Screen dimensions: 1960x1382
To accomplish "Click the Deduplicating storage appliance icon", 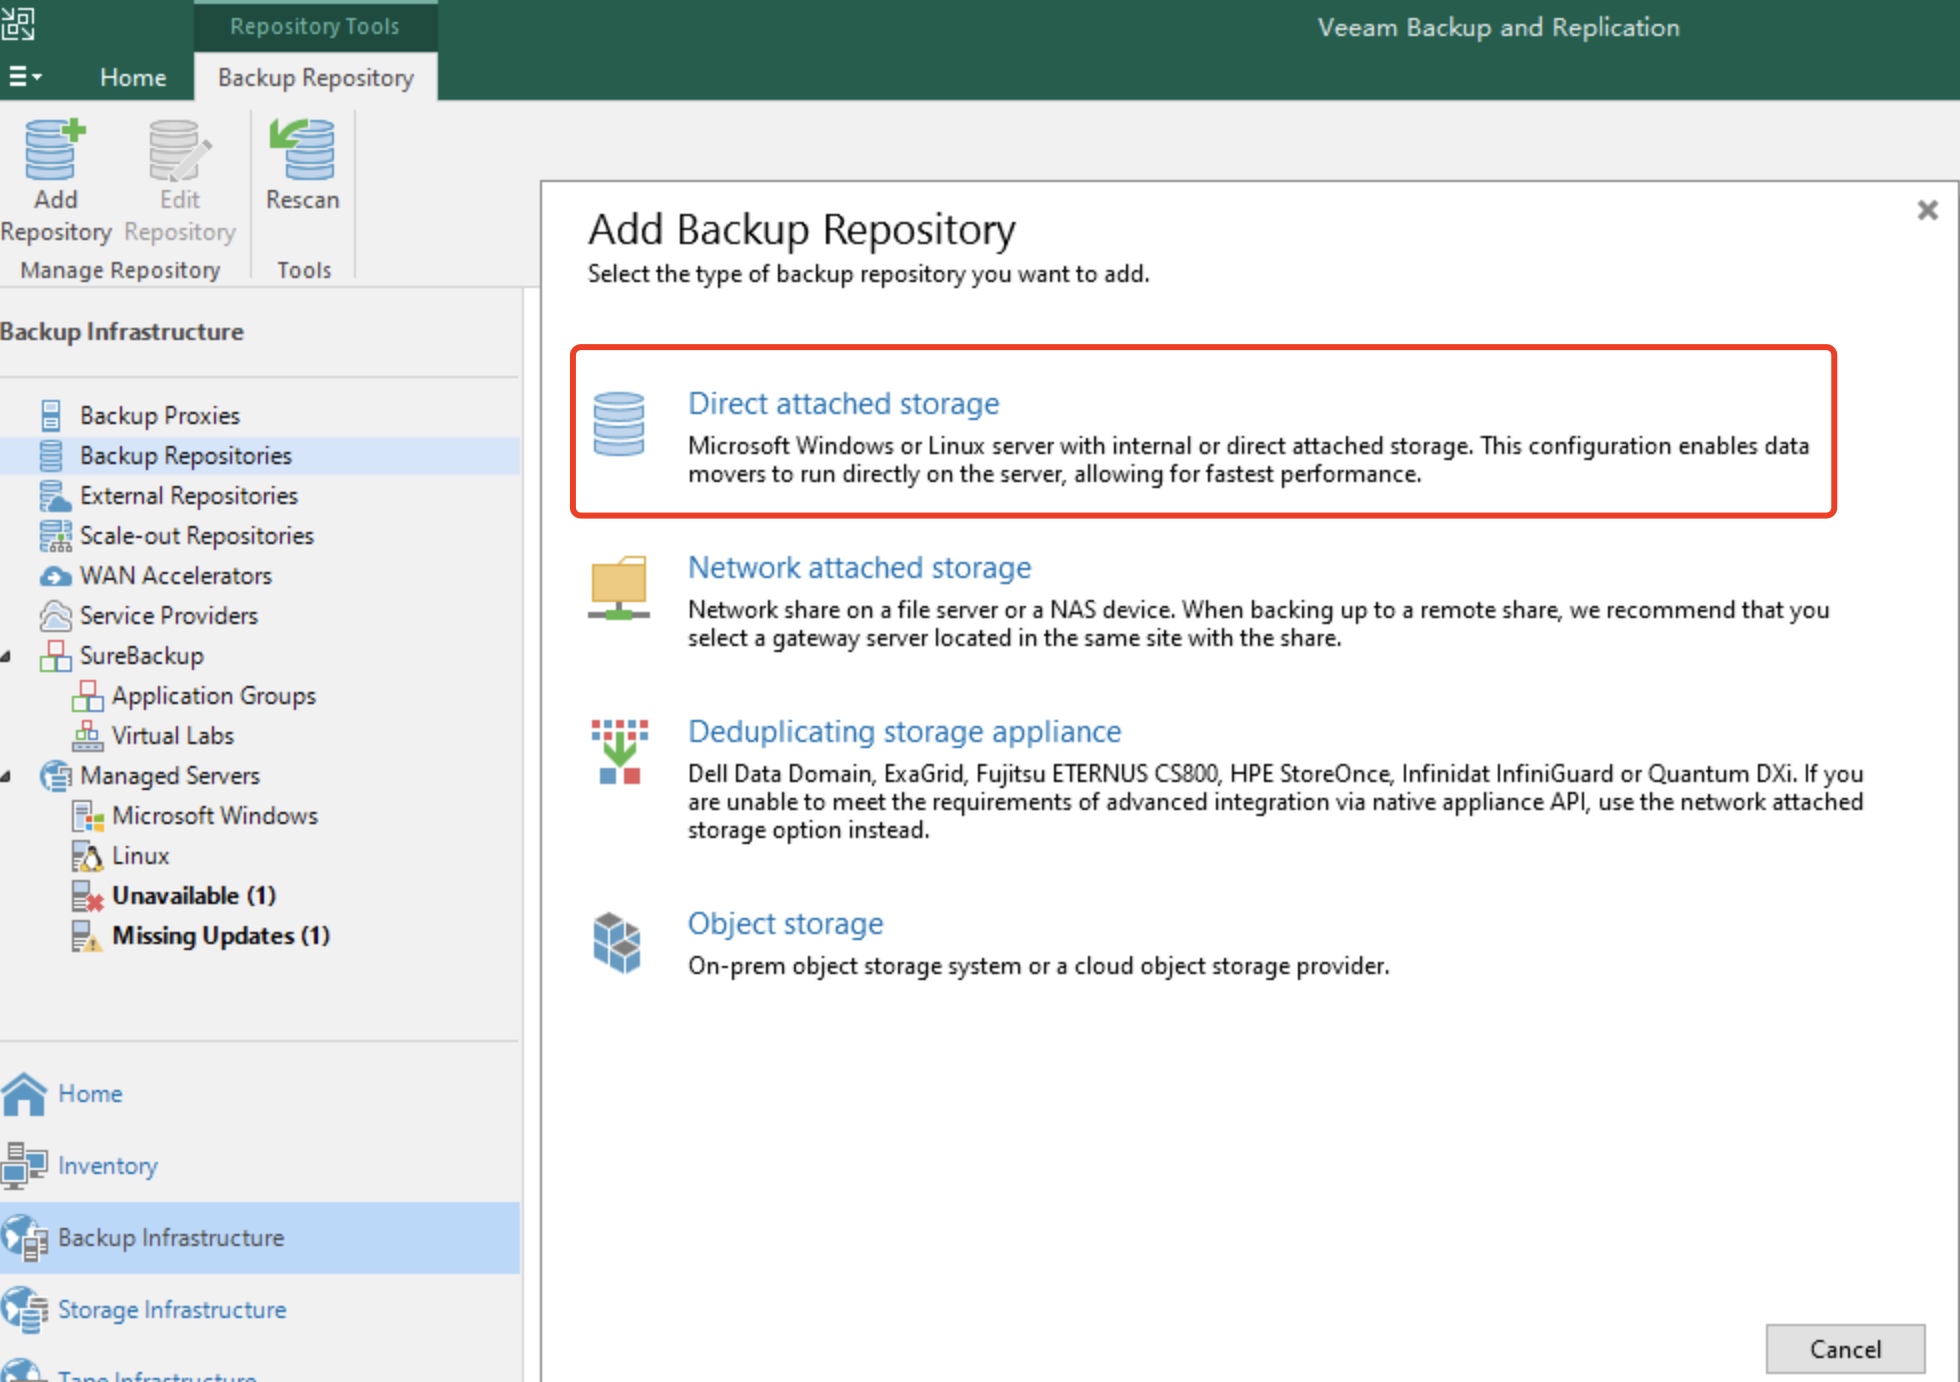I will tap(619, 751).
